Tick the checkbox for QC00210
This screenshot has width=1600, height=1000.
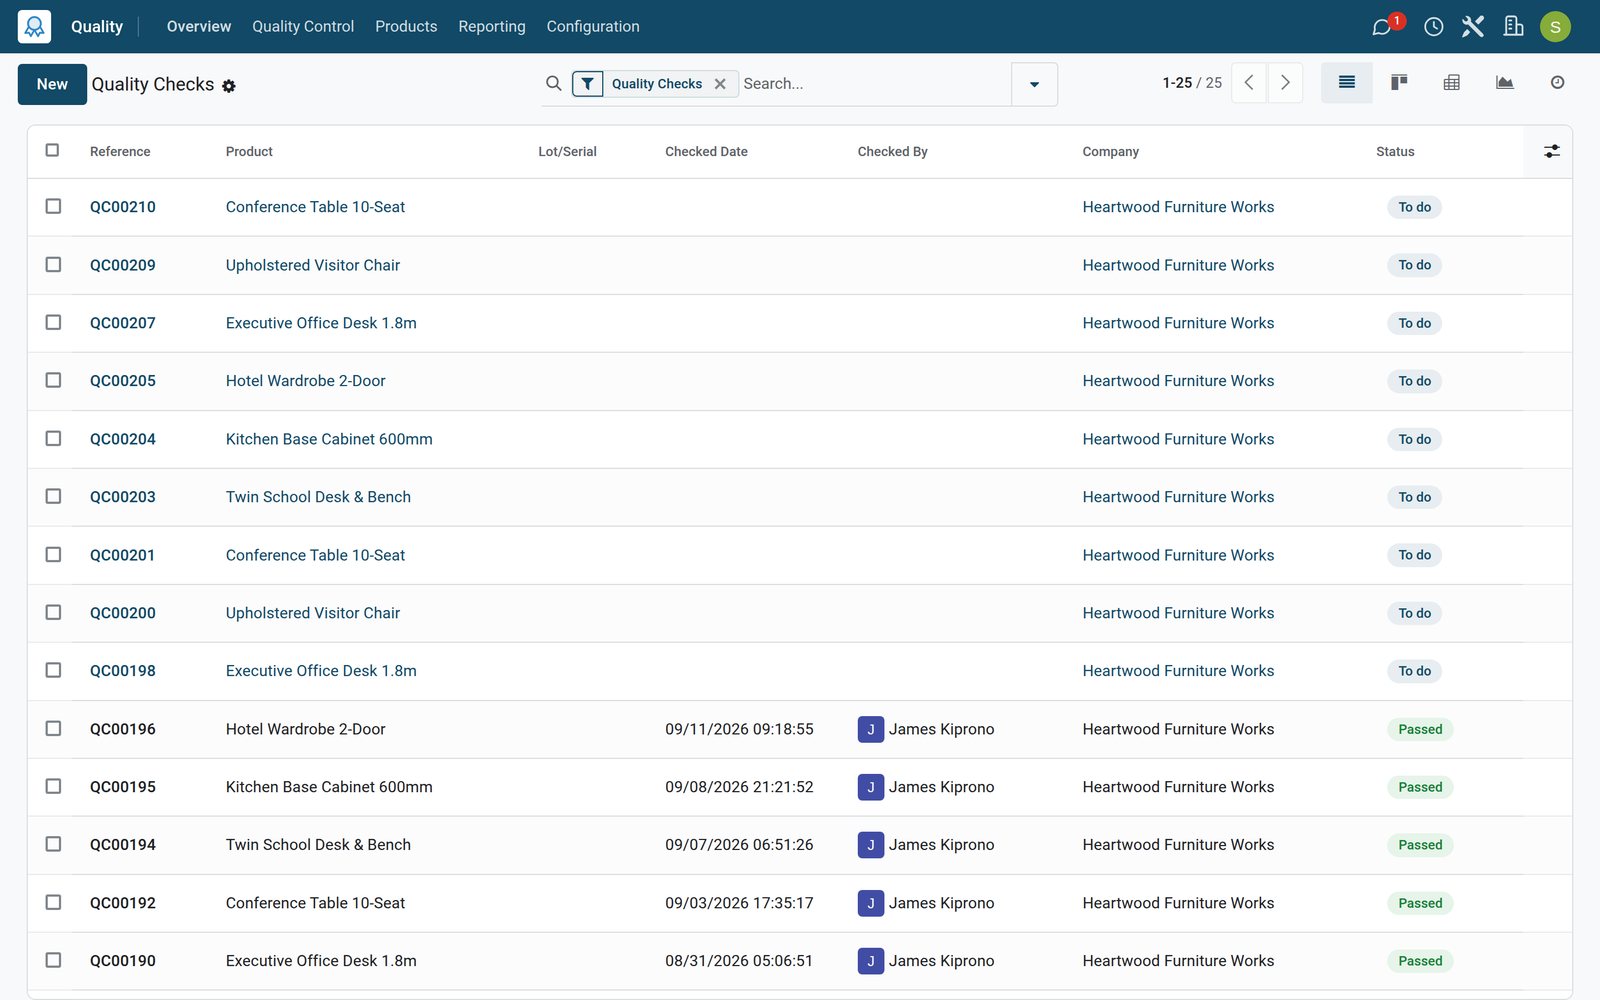pyautogui.click(x=53, y=206)
